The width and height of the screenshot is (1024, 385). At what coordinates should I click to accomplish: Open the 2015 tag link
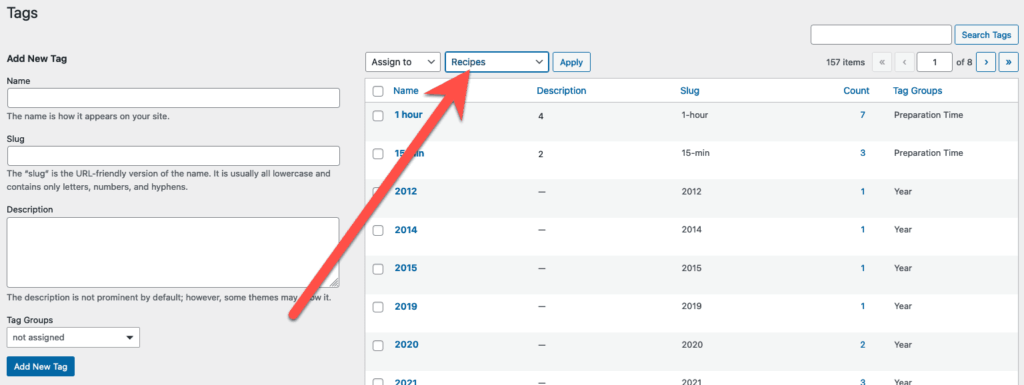(x=406, y=268)
